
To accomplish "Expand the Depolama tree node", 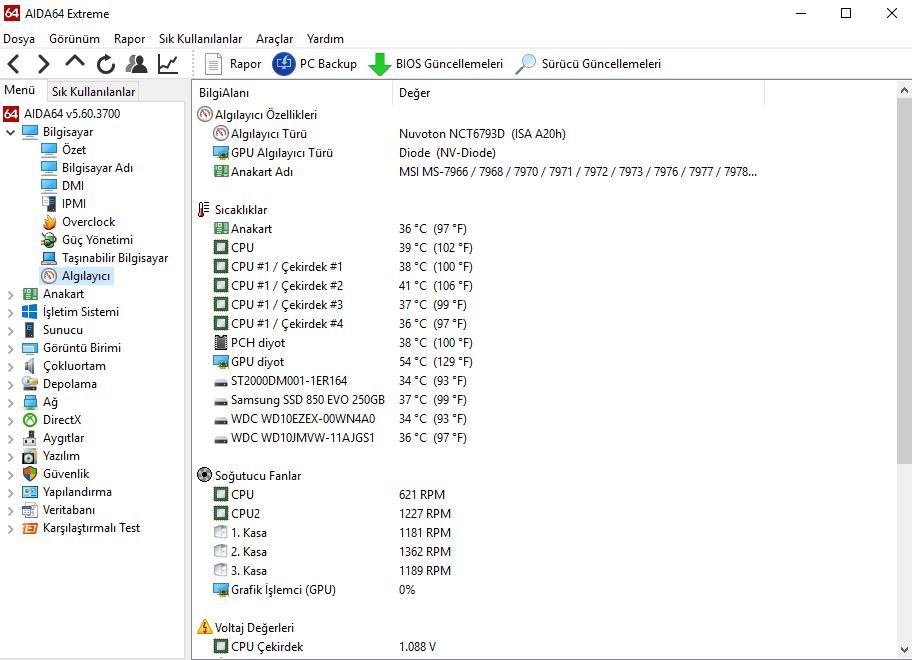I will [10, 384].
